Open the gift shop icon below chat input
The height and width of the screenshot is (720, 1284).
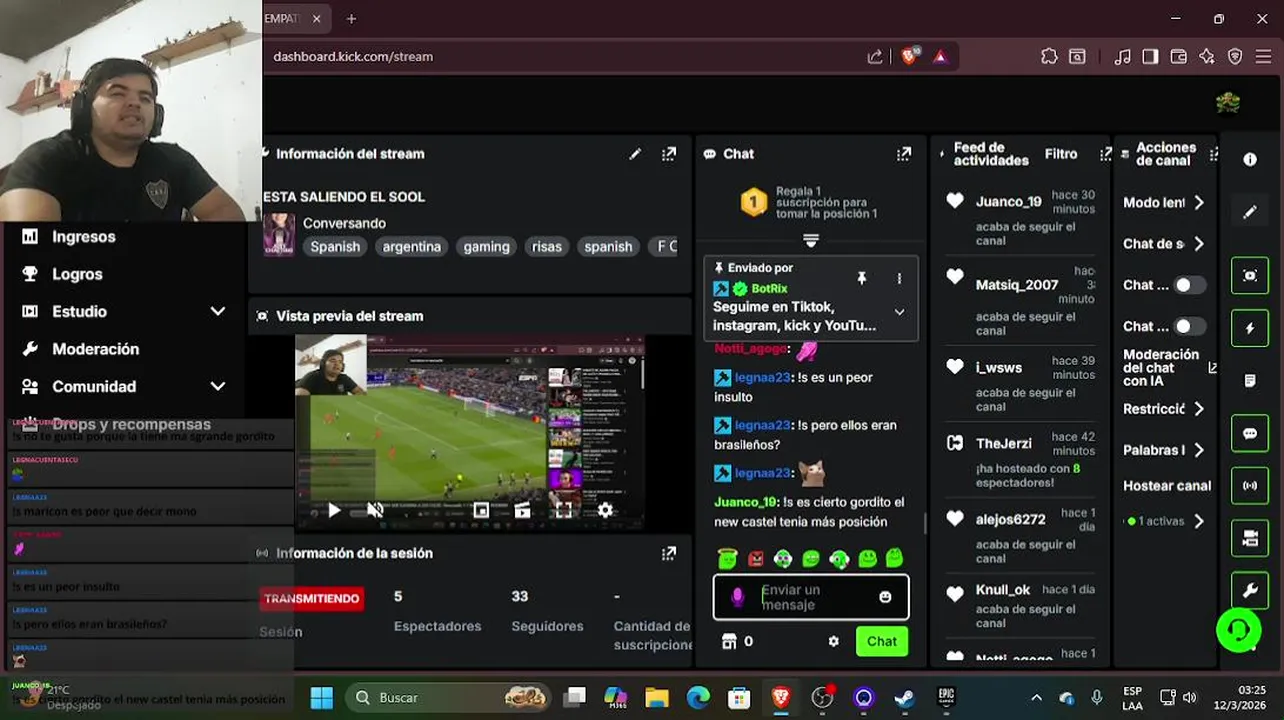729,641
